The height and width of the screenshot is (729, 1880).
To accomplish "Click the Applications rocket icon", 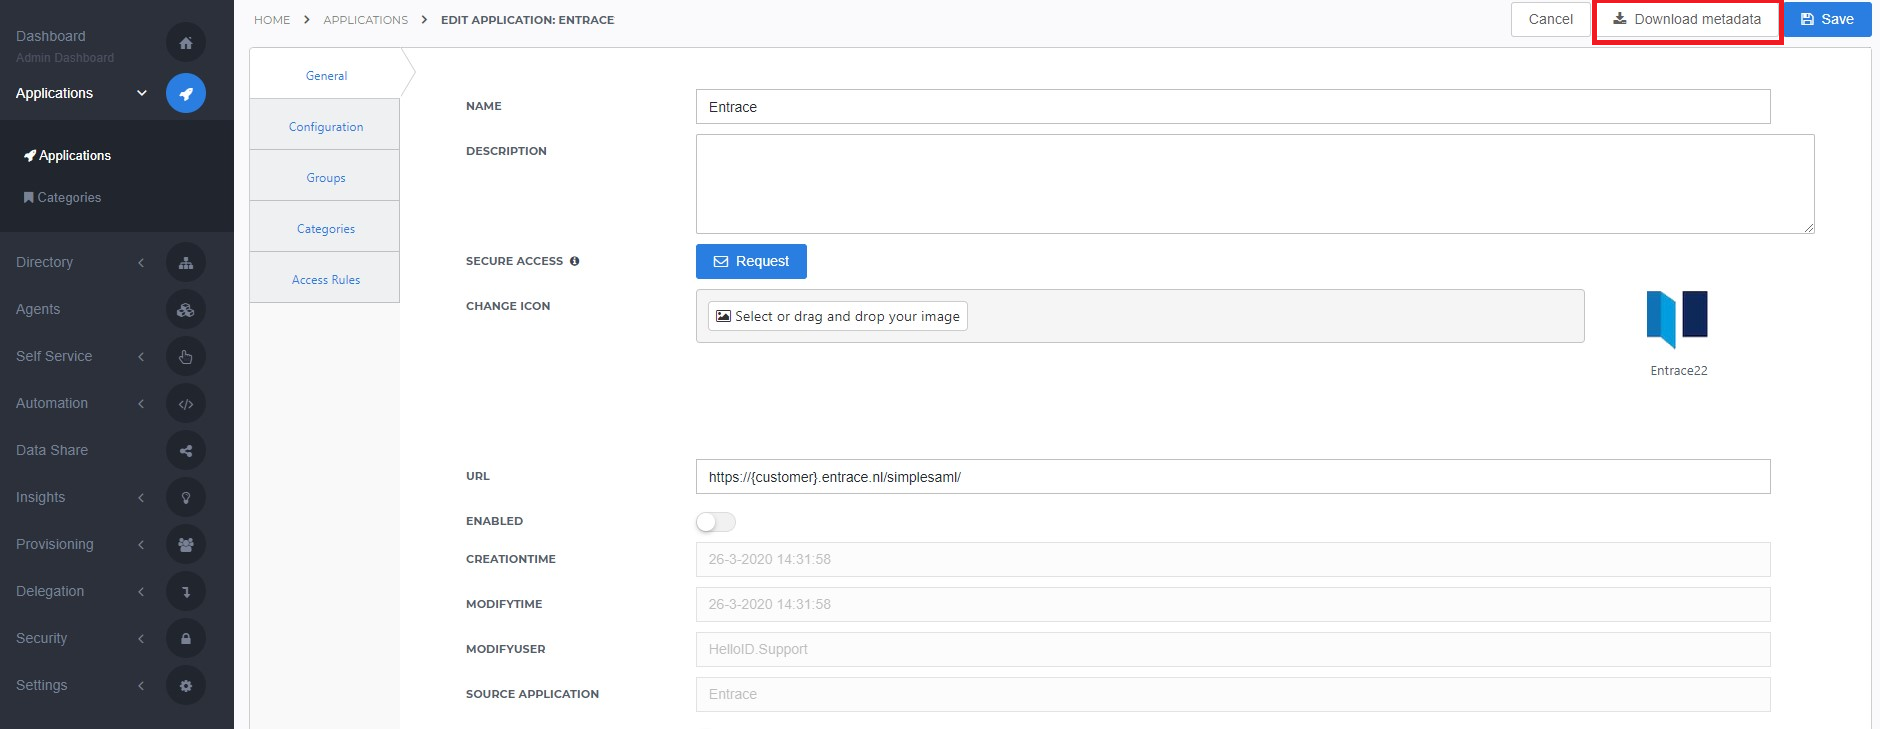I will click(x=186, y=93).
